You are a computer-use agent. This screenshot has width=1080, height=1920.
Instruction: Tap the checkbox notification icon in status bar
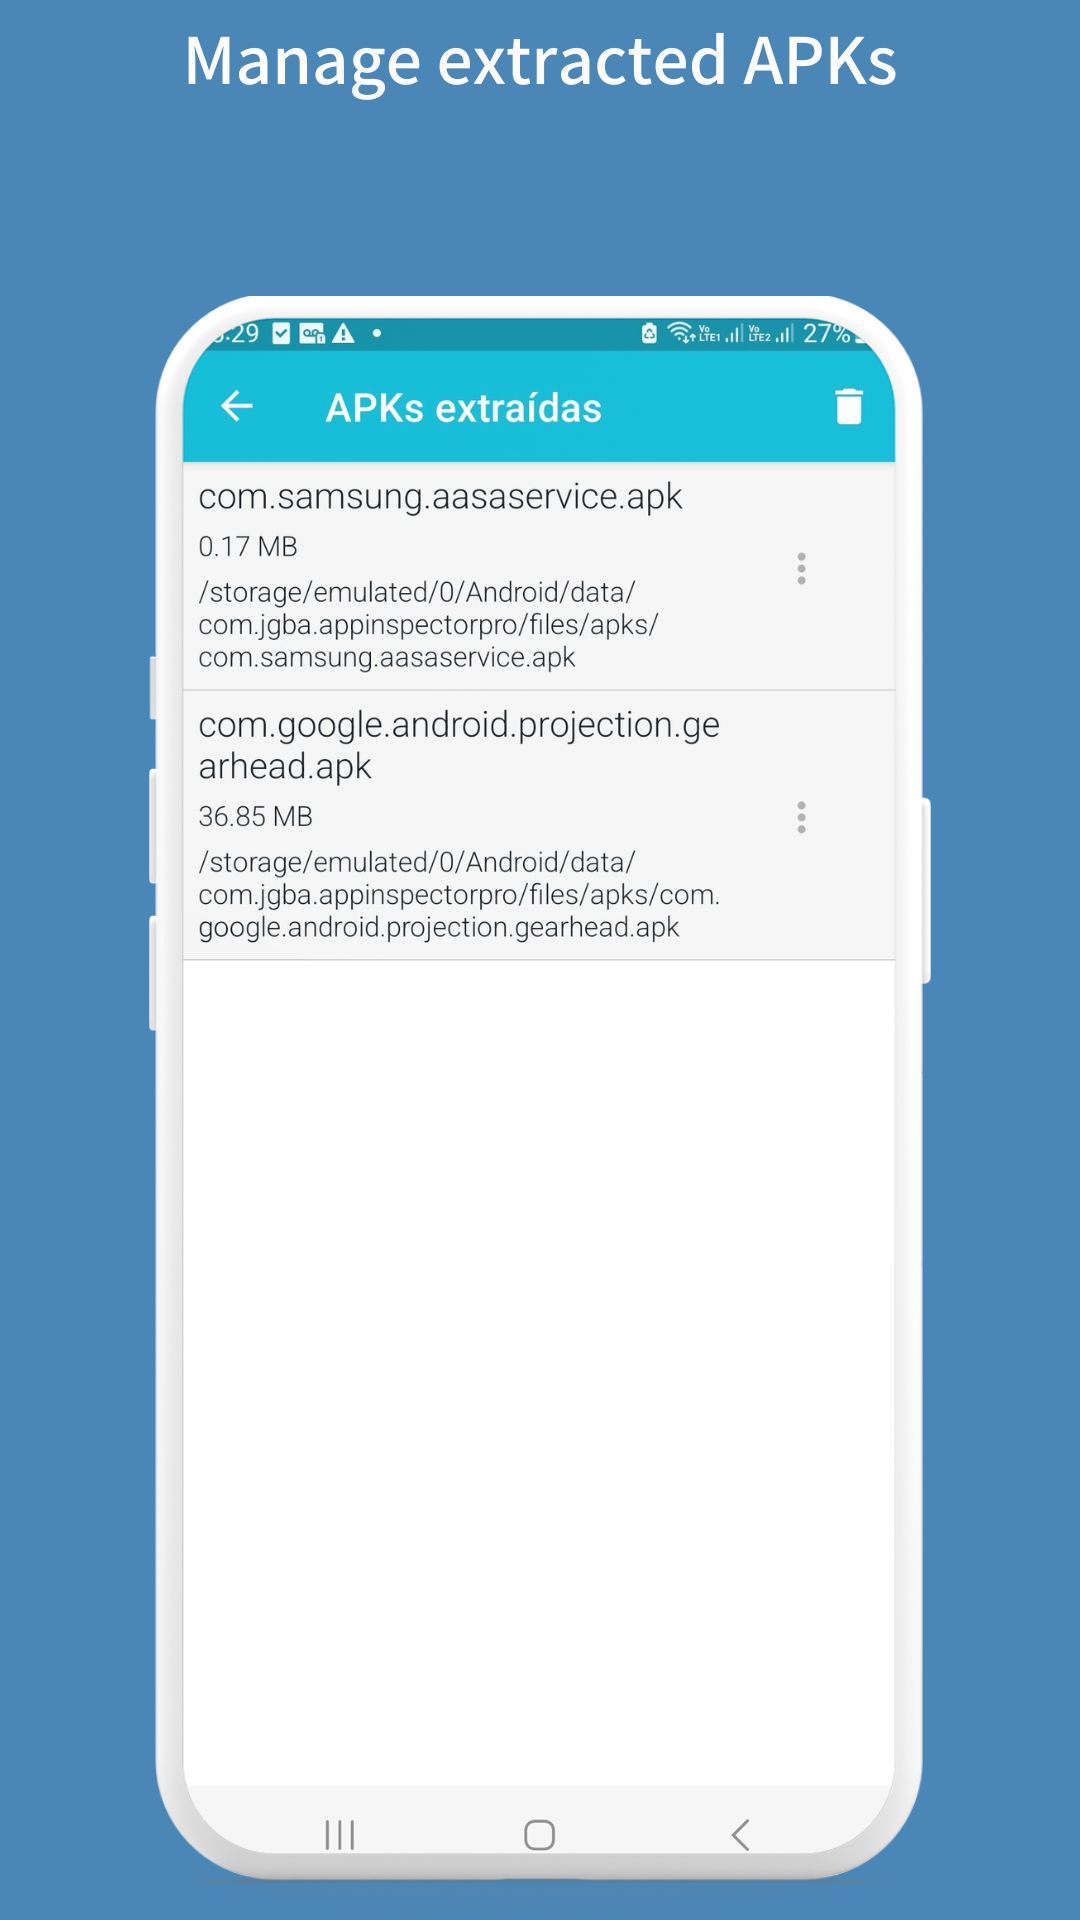pyautogui.click(x=282, y=333)
